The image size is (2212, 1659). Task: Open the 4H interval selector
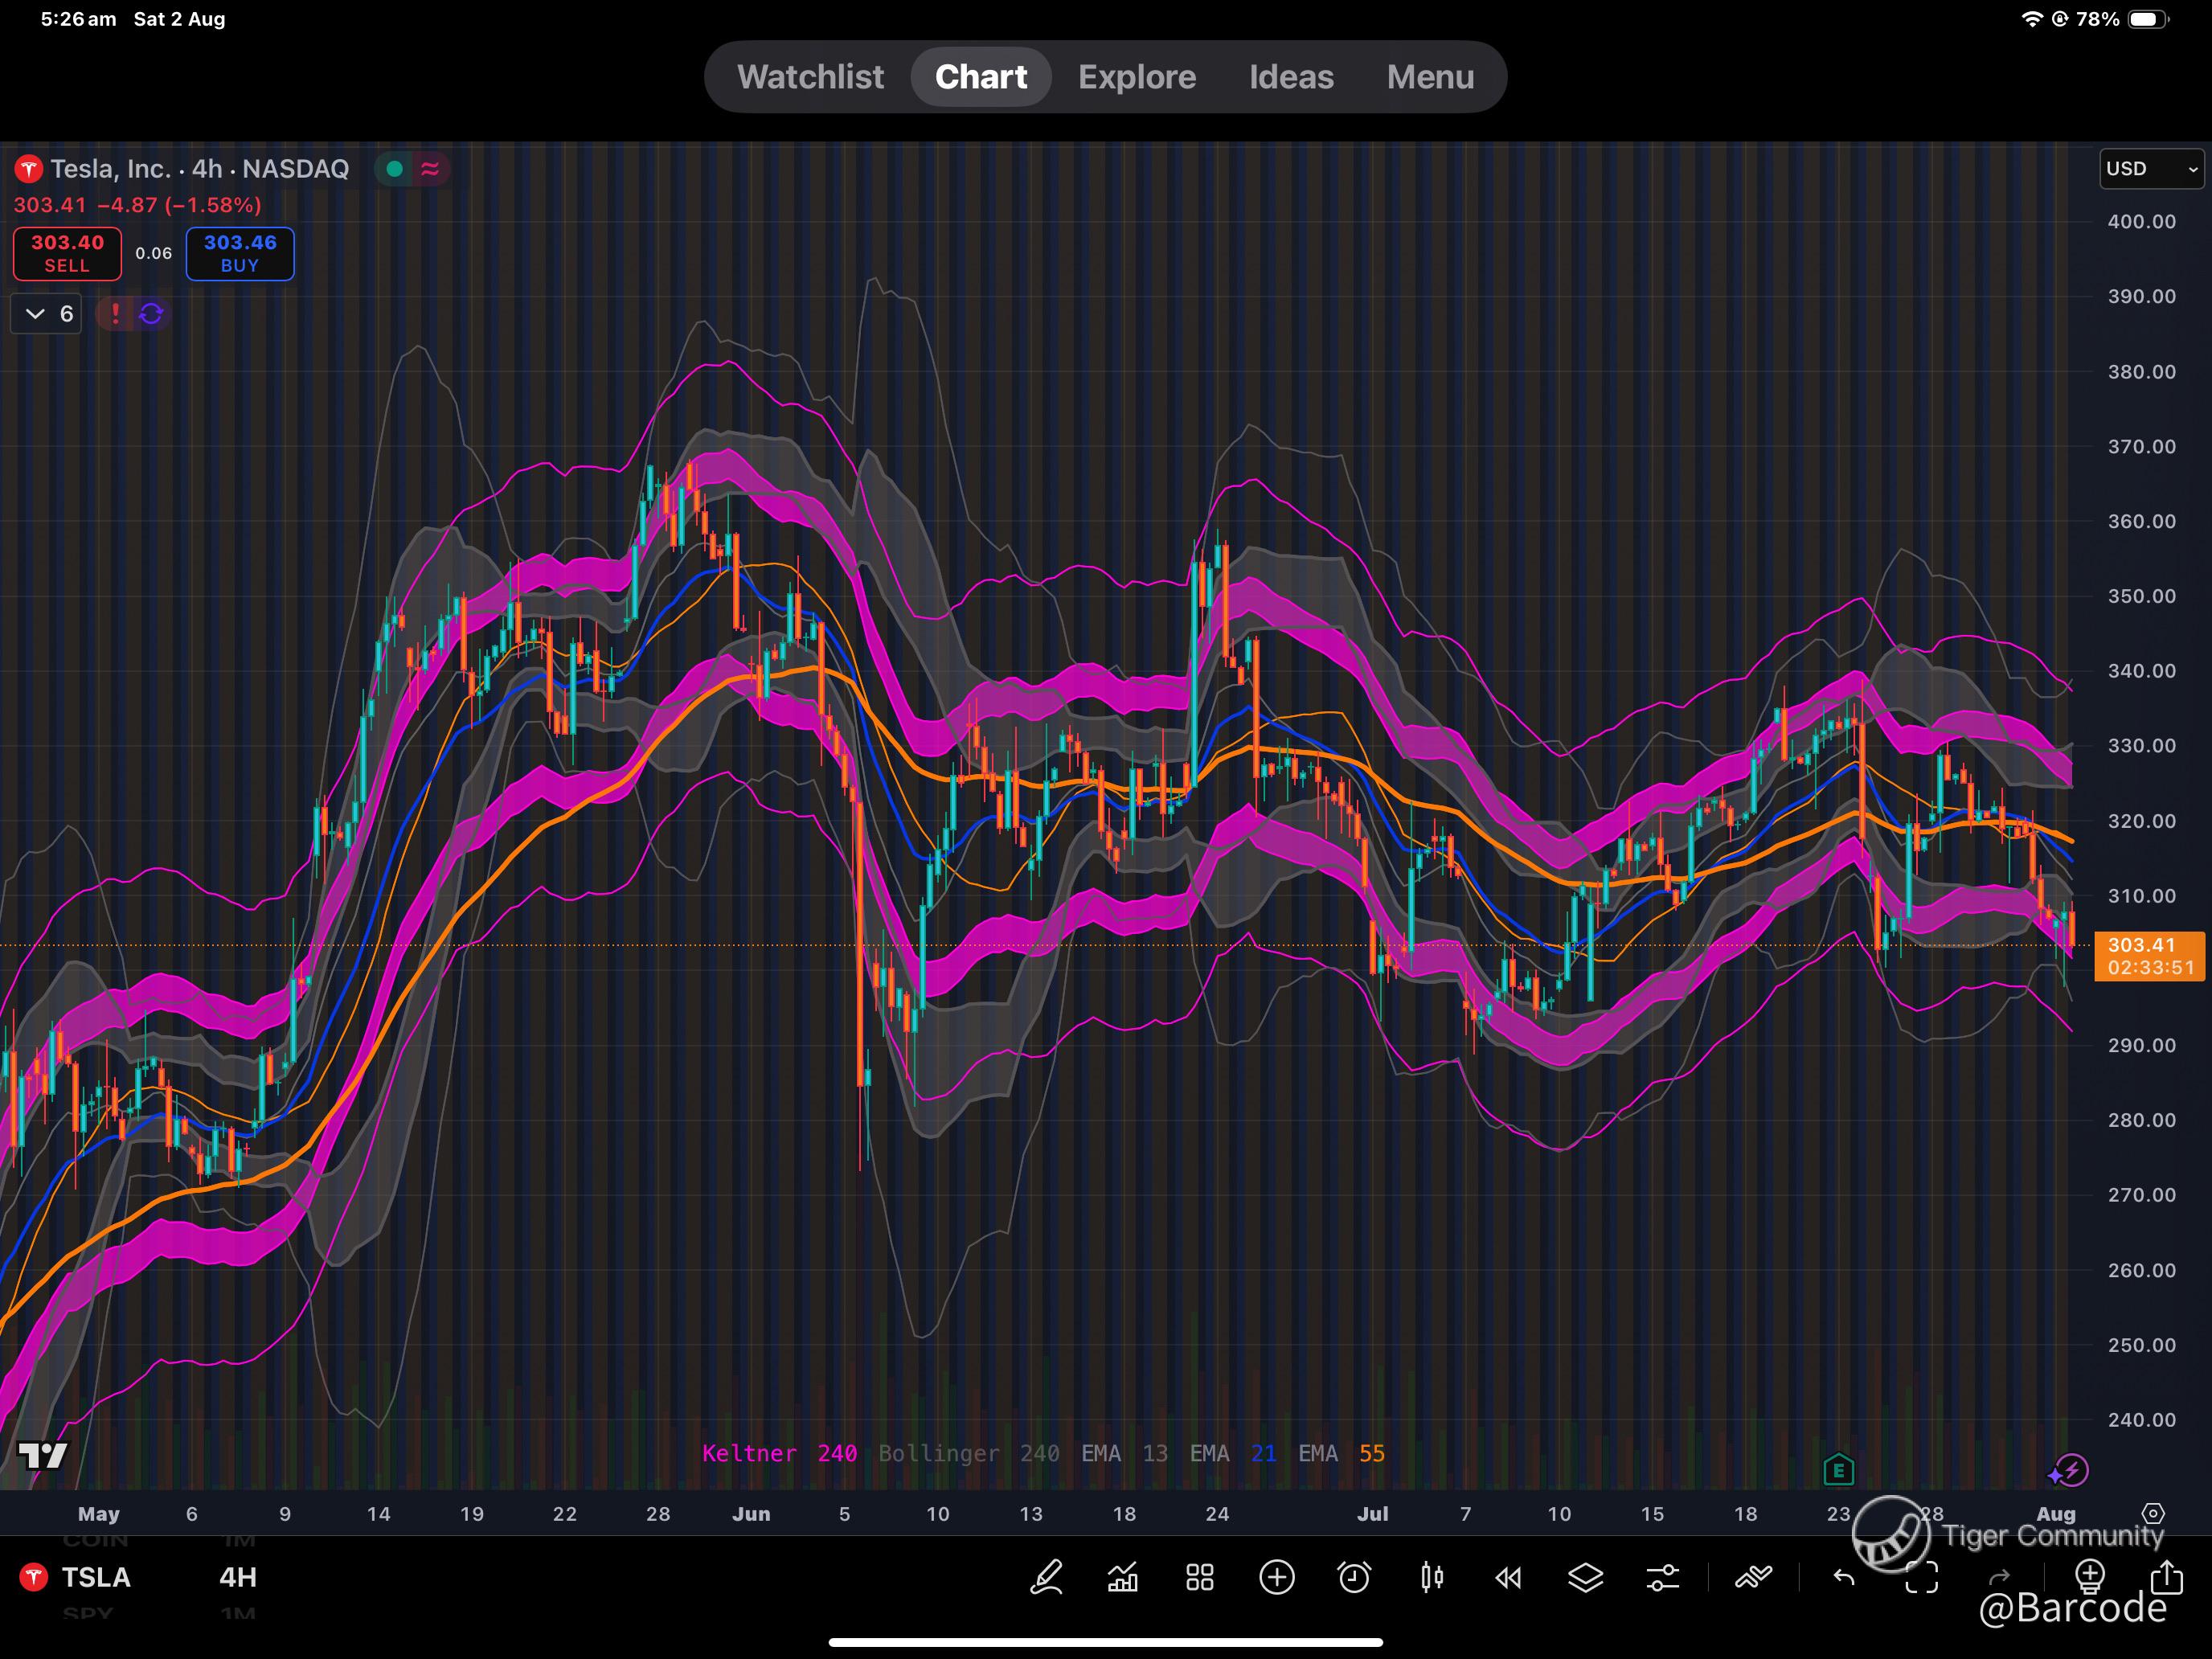point(238,1578)
